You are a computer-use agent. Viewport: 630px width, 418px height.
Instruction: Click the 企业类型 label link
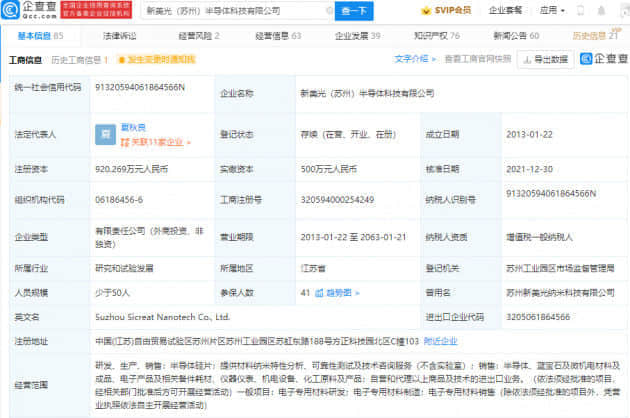pyautogui.click(x=31, y=237)
